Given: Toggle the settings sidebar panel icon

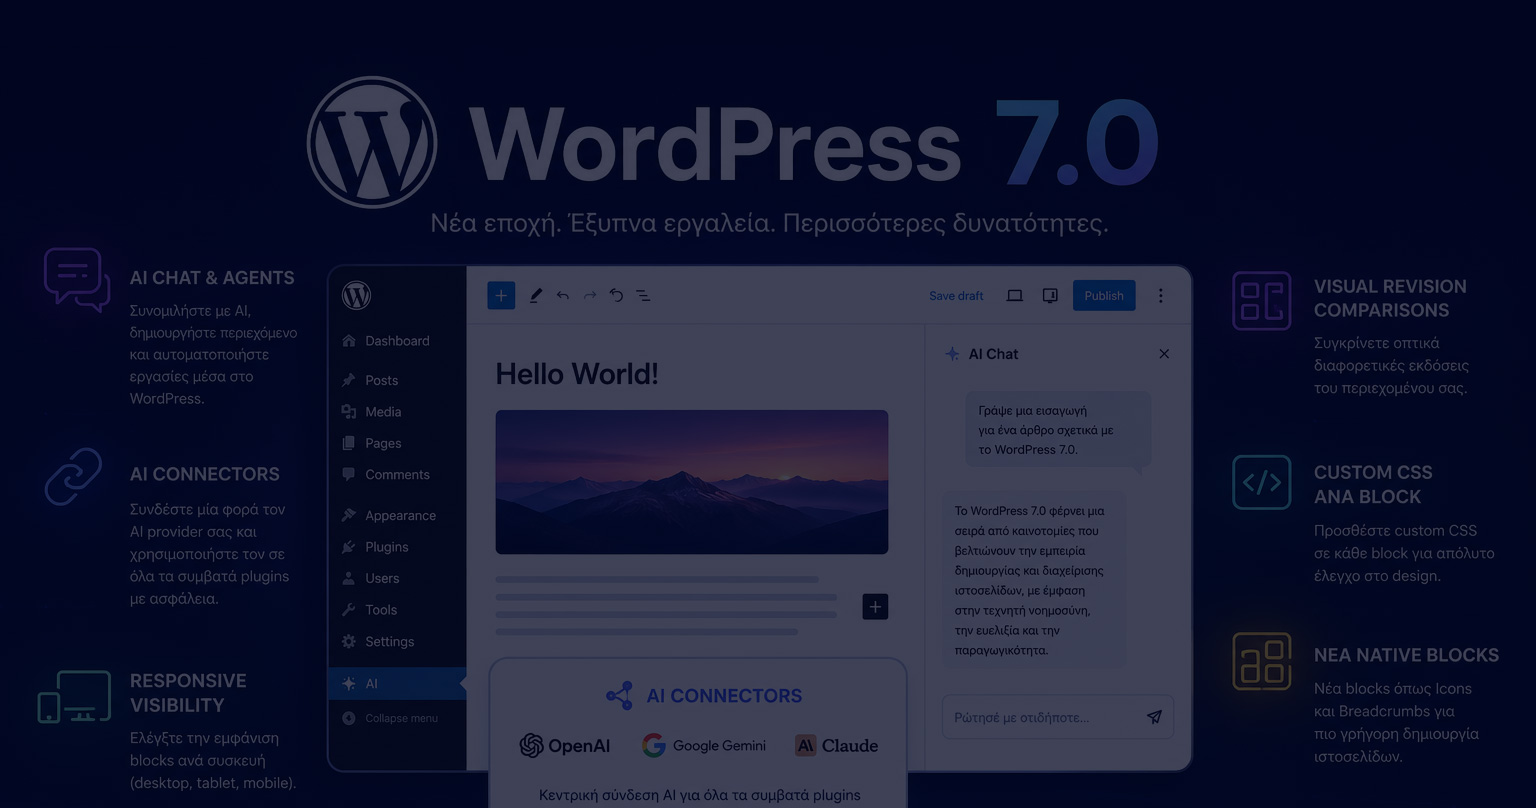Looking at the screenshot, I should click(x=1050, y=296).
